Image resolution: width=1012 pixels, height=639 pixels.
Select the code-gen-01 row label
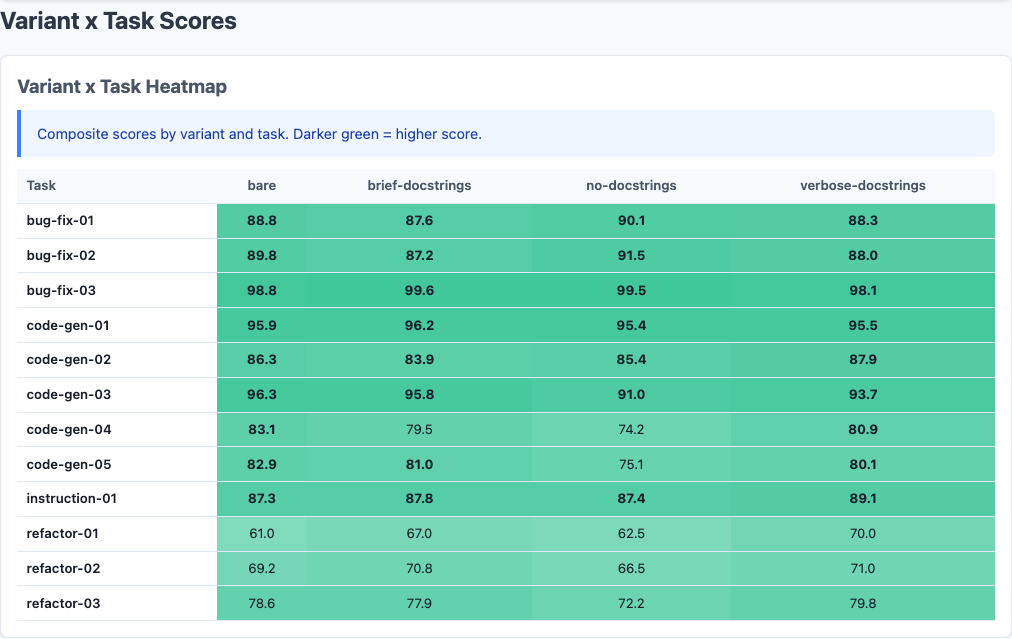tap(68, 325)
